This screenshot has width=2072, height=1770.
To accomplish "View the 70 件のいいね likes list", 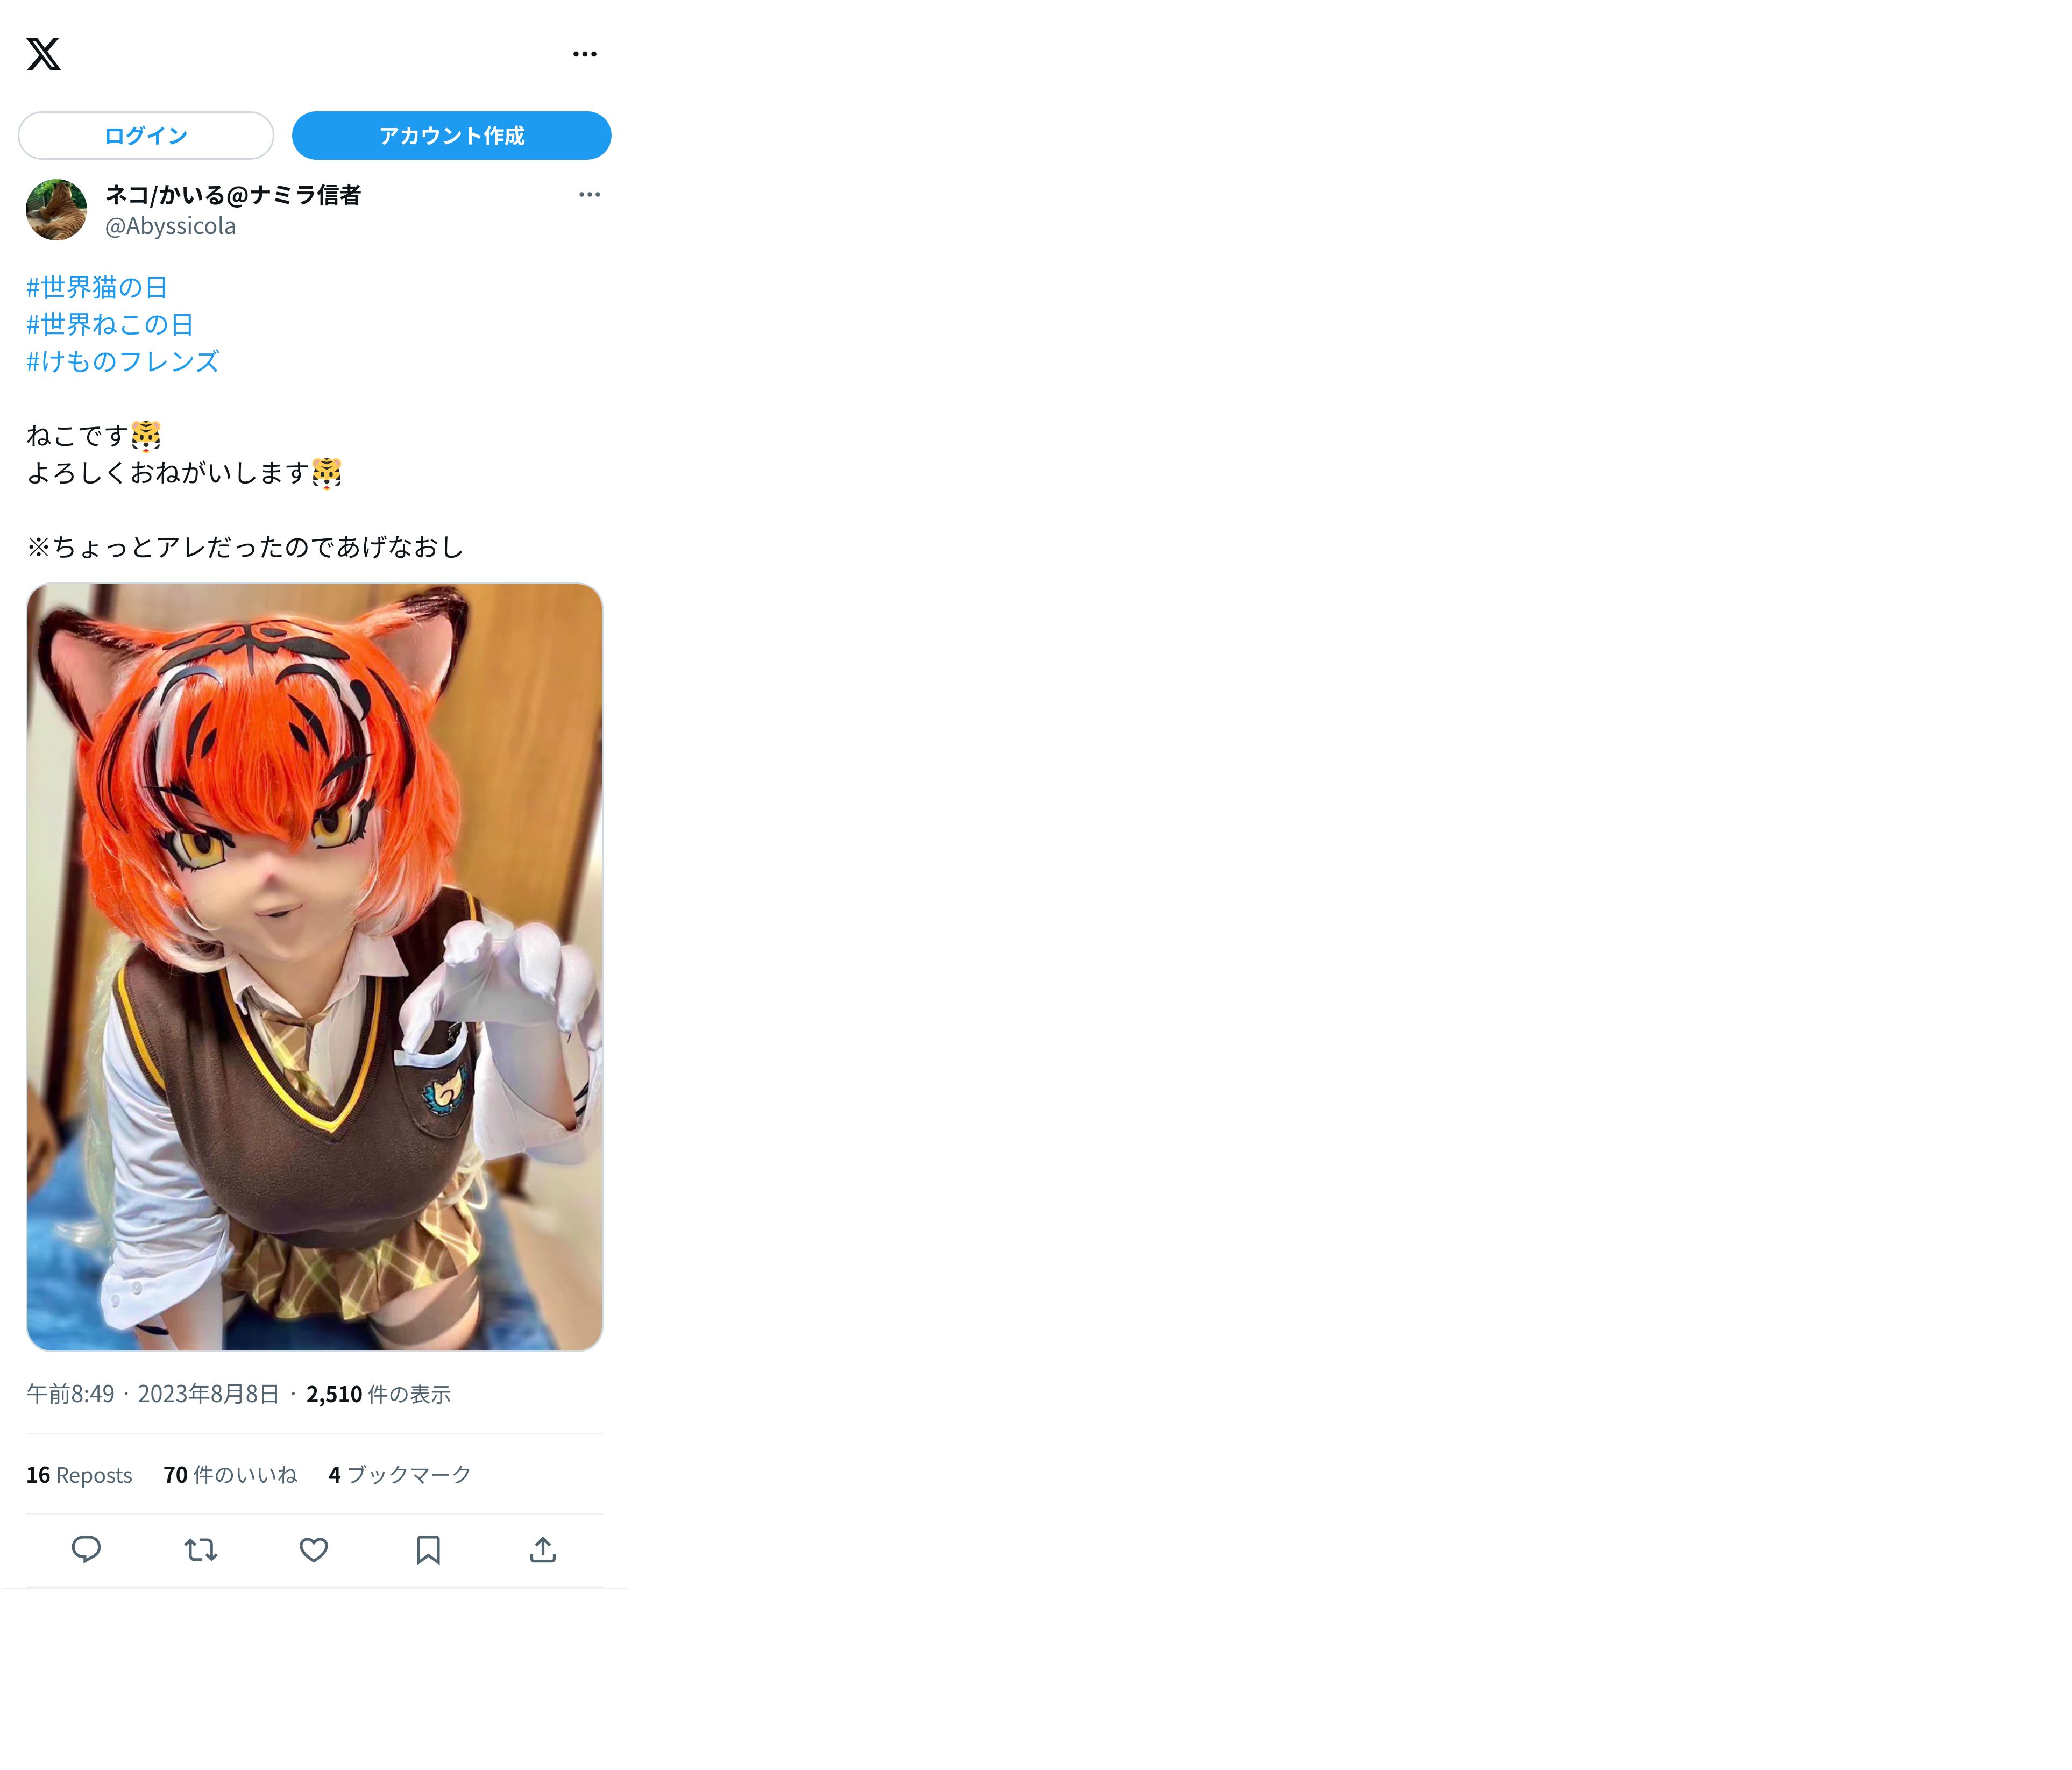I will (x=230, y=1475).
